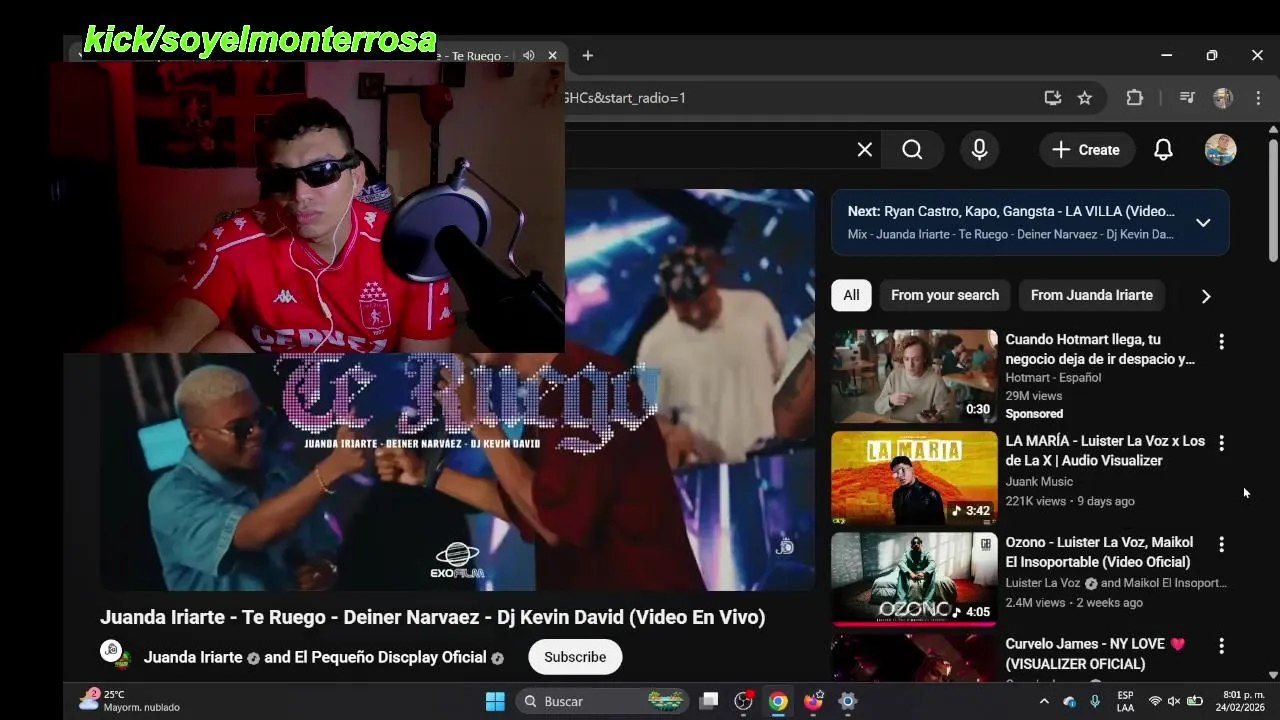
Task: Open the LA MARÍA video thumbnail
Action: (x=914, y=478)
